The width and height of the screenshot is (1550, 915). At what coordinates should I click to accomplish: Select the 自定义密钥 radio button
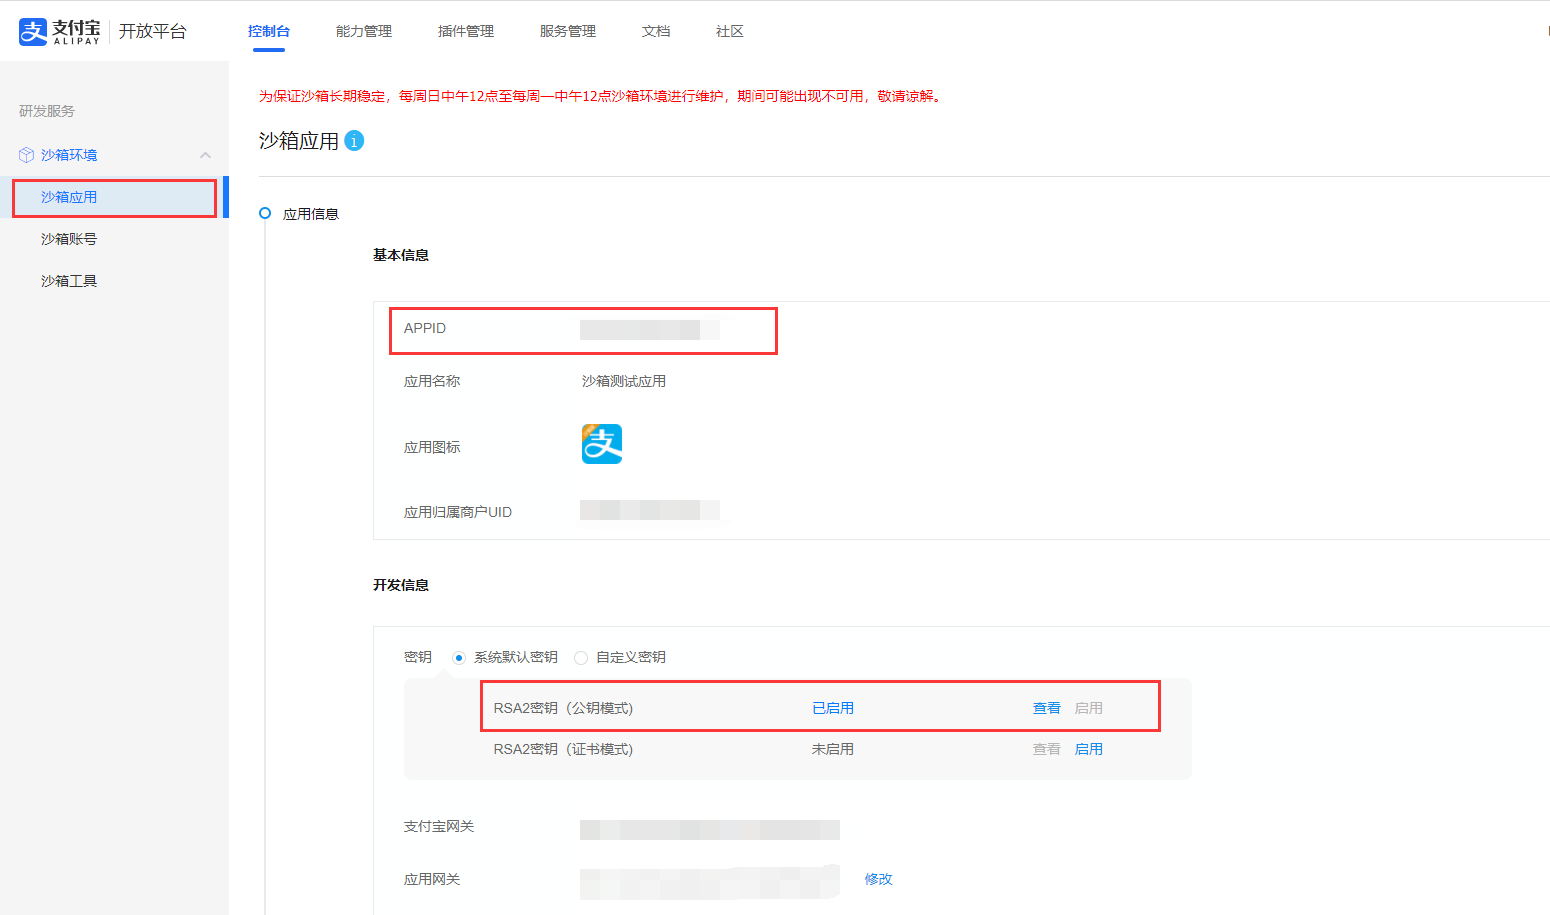point(581,657)
